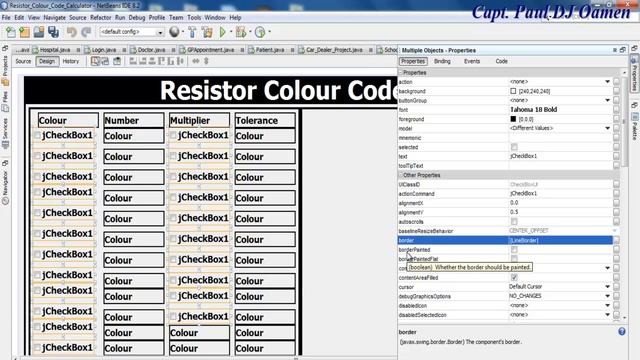
Task: Open the Files side panel
Action: [5, 100]
